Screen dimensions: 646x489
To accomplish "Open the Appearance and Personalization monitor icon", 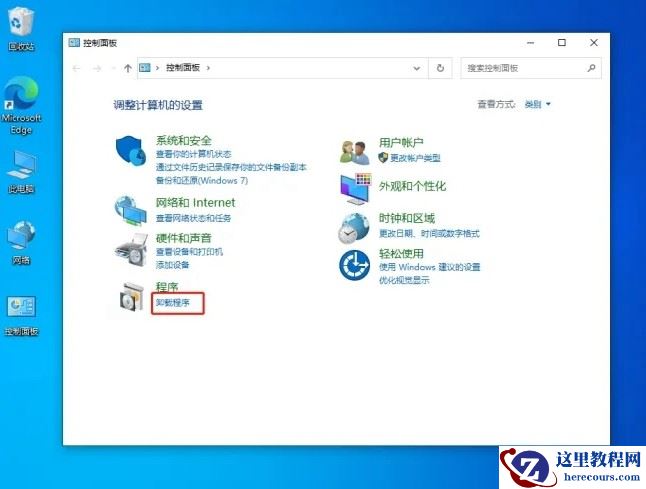I will 356,189.
